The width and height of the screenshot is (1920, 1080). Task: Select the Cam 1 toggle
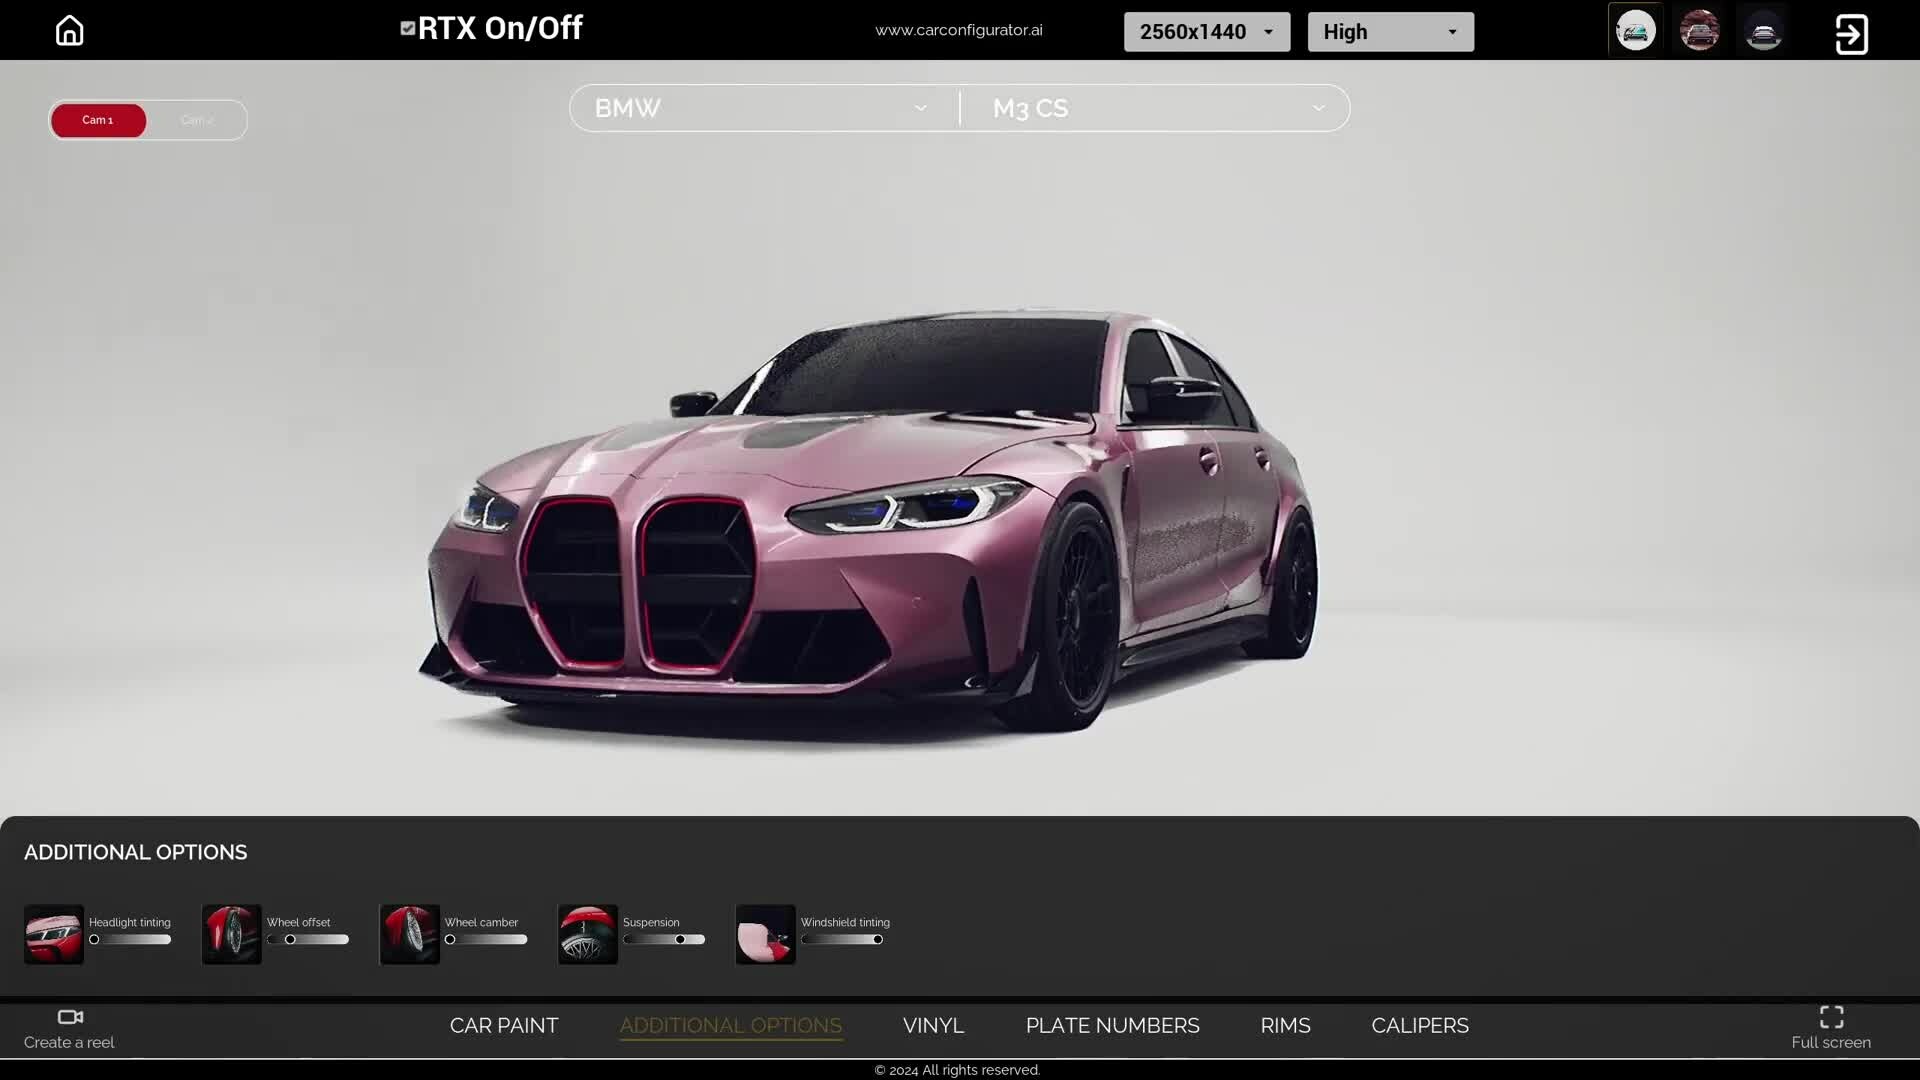[x=98, y=120]
